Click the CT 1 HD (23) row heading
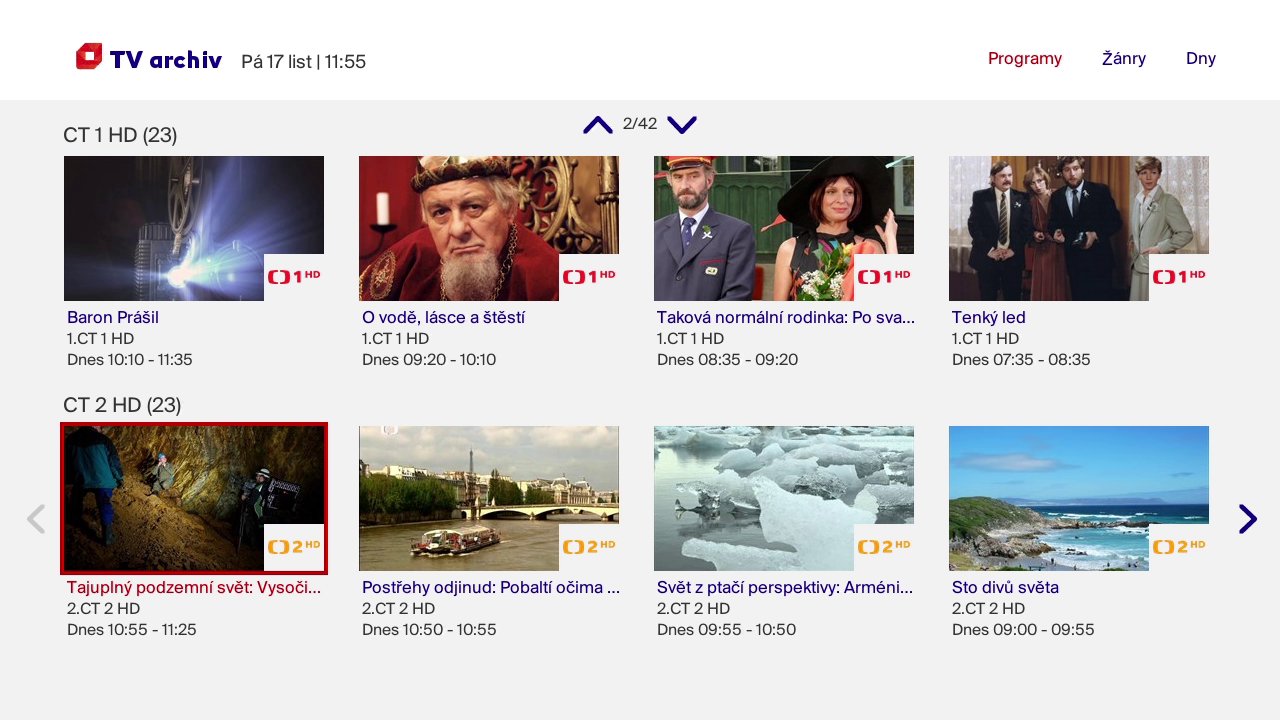 (x=120, y=135)
